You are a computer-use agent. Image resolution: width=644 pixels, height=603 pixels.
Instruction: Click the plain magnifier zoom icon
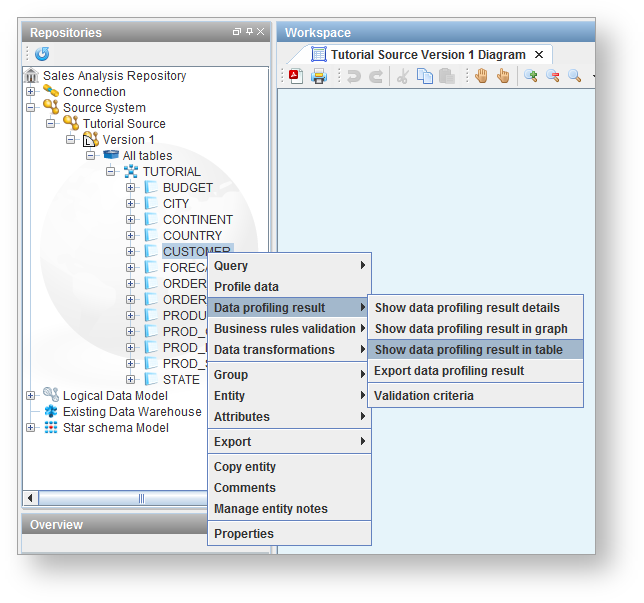[574, 76]
